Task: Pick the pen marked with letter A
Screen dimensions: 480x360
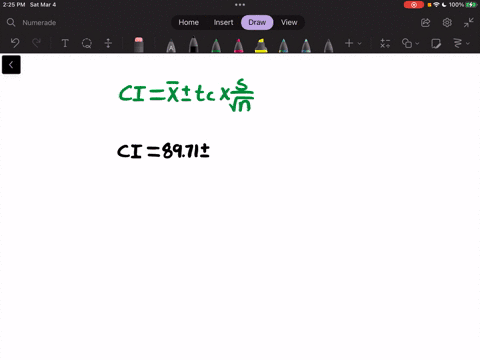Action: point(171,46)
